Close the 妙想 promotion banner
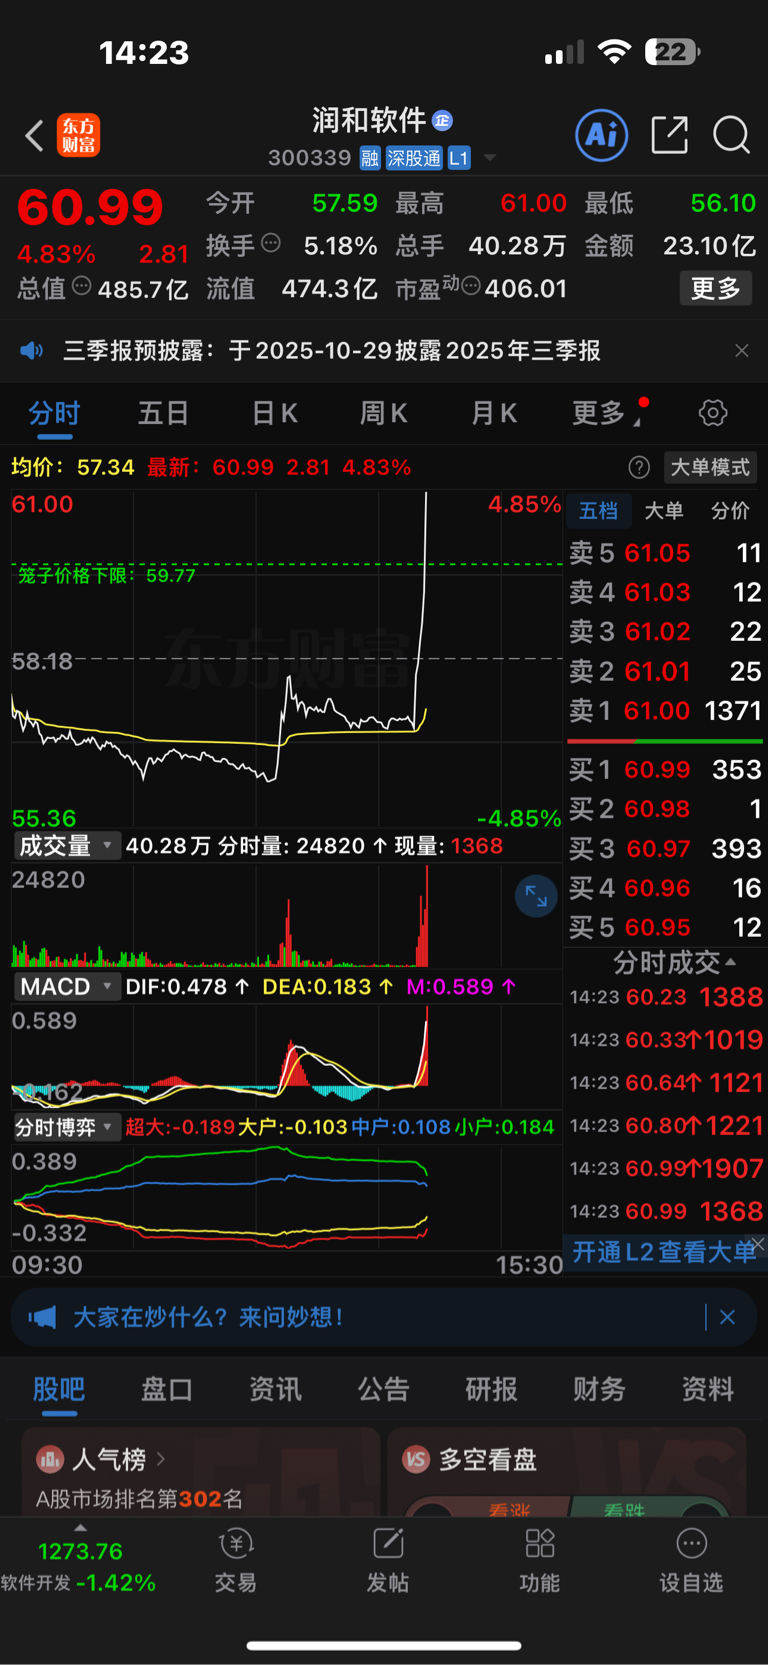 click(x=727, y=1317)
